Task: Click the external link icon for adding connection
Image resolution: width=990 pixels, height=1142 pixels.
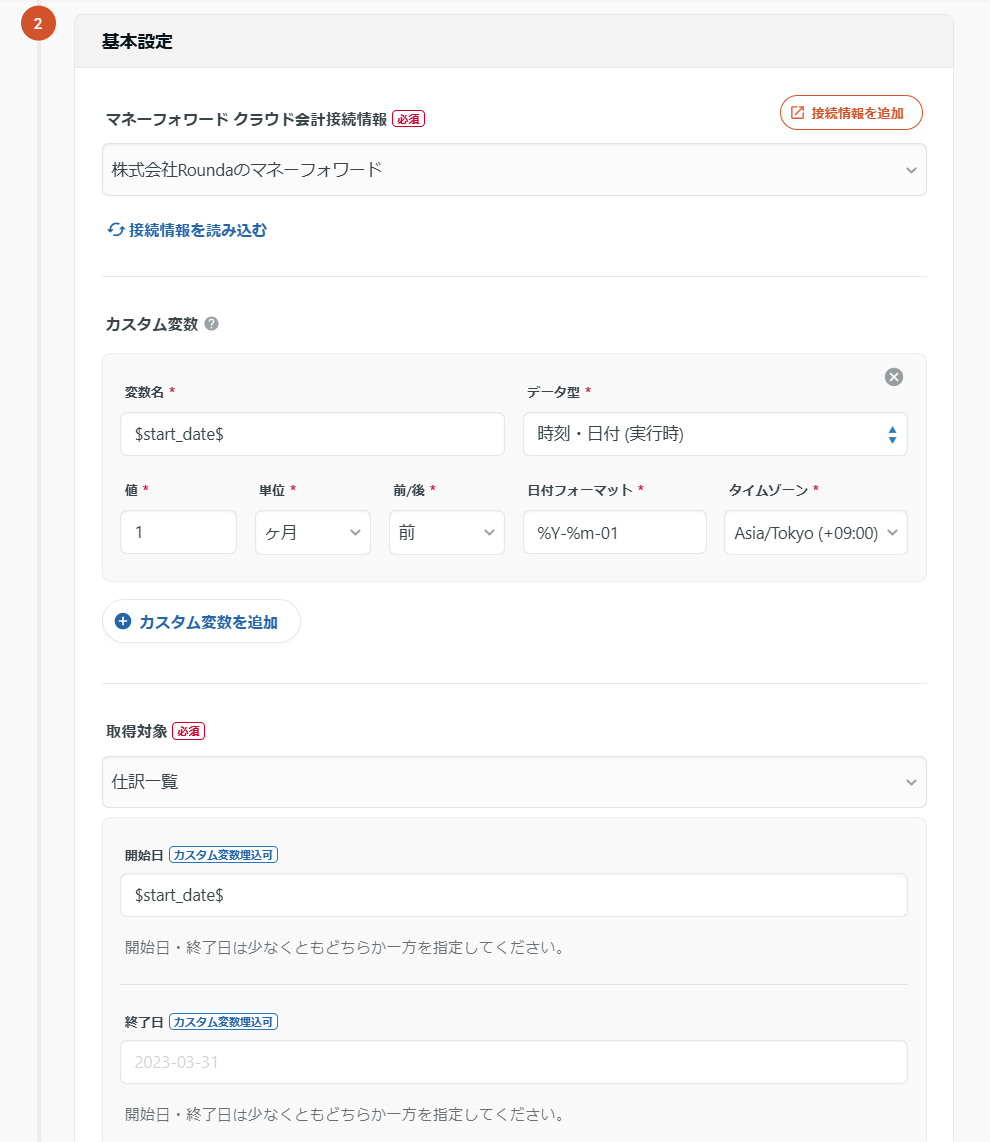Action: 797,113
